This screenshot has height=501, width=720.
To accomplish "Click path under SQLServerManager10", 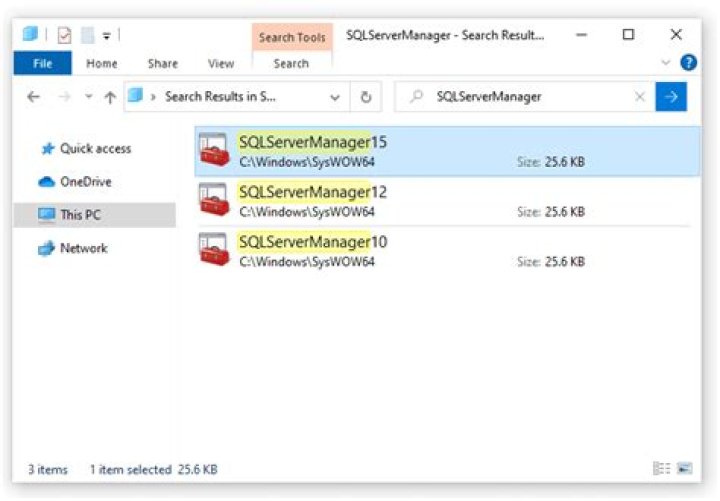I will [307, 262].
